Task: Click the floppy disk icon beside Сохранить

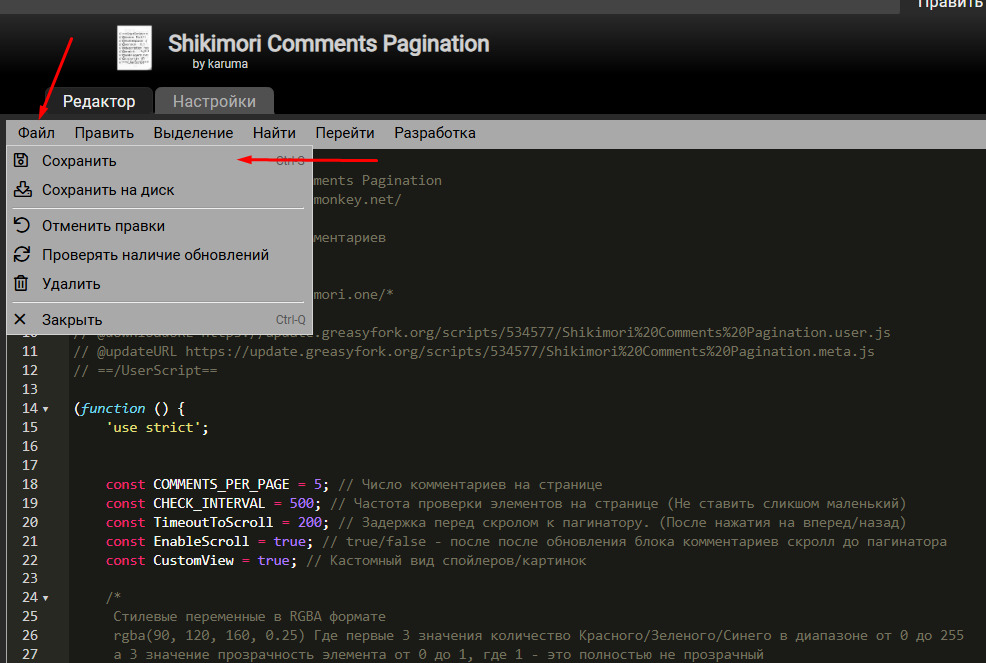Action: [21, 161]
